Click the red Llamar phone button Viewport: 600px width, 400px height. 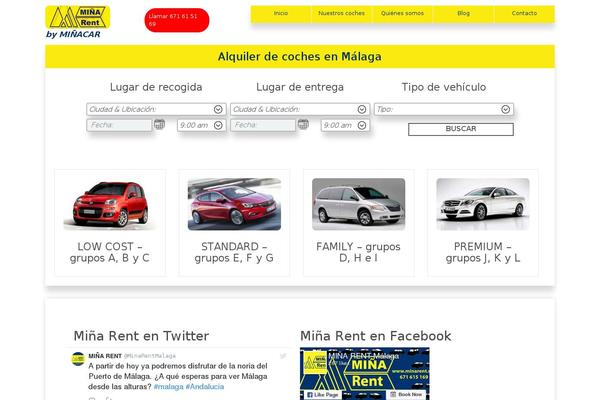(177, 20)
